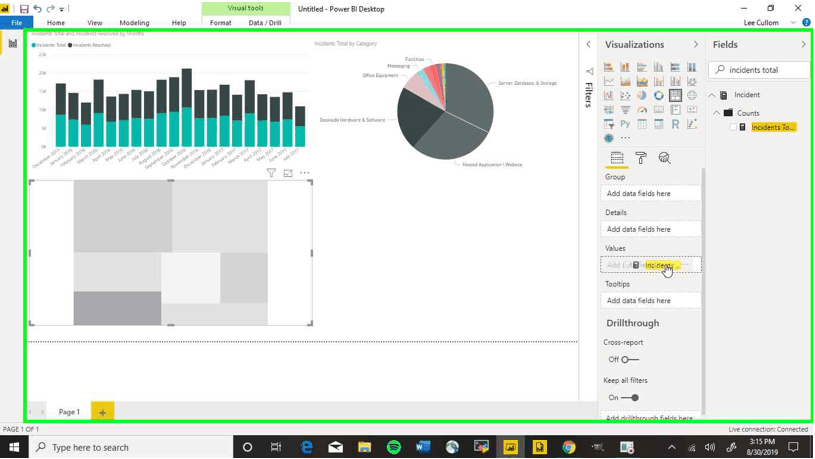Select the table visualization
Viewport: 815px width, 459px height.
pos(642,124)
